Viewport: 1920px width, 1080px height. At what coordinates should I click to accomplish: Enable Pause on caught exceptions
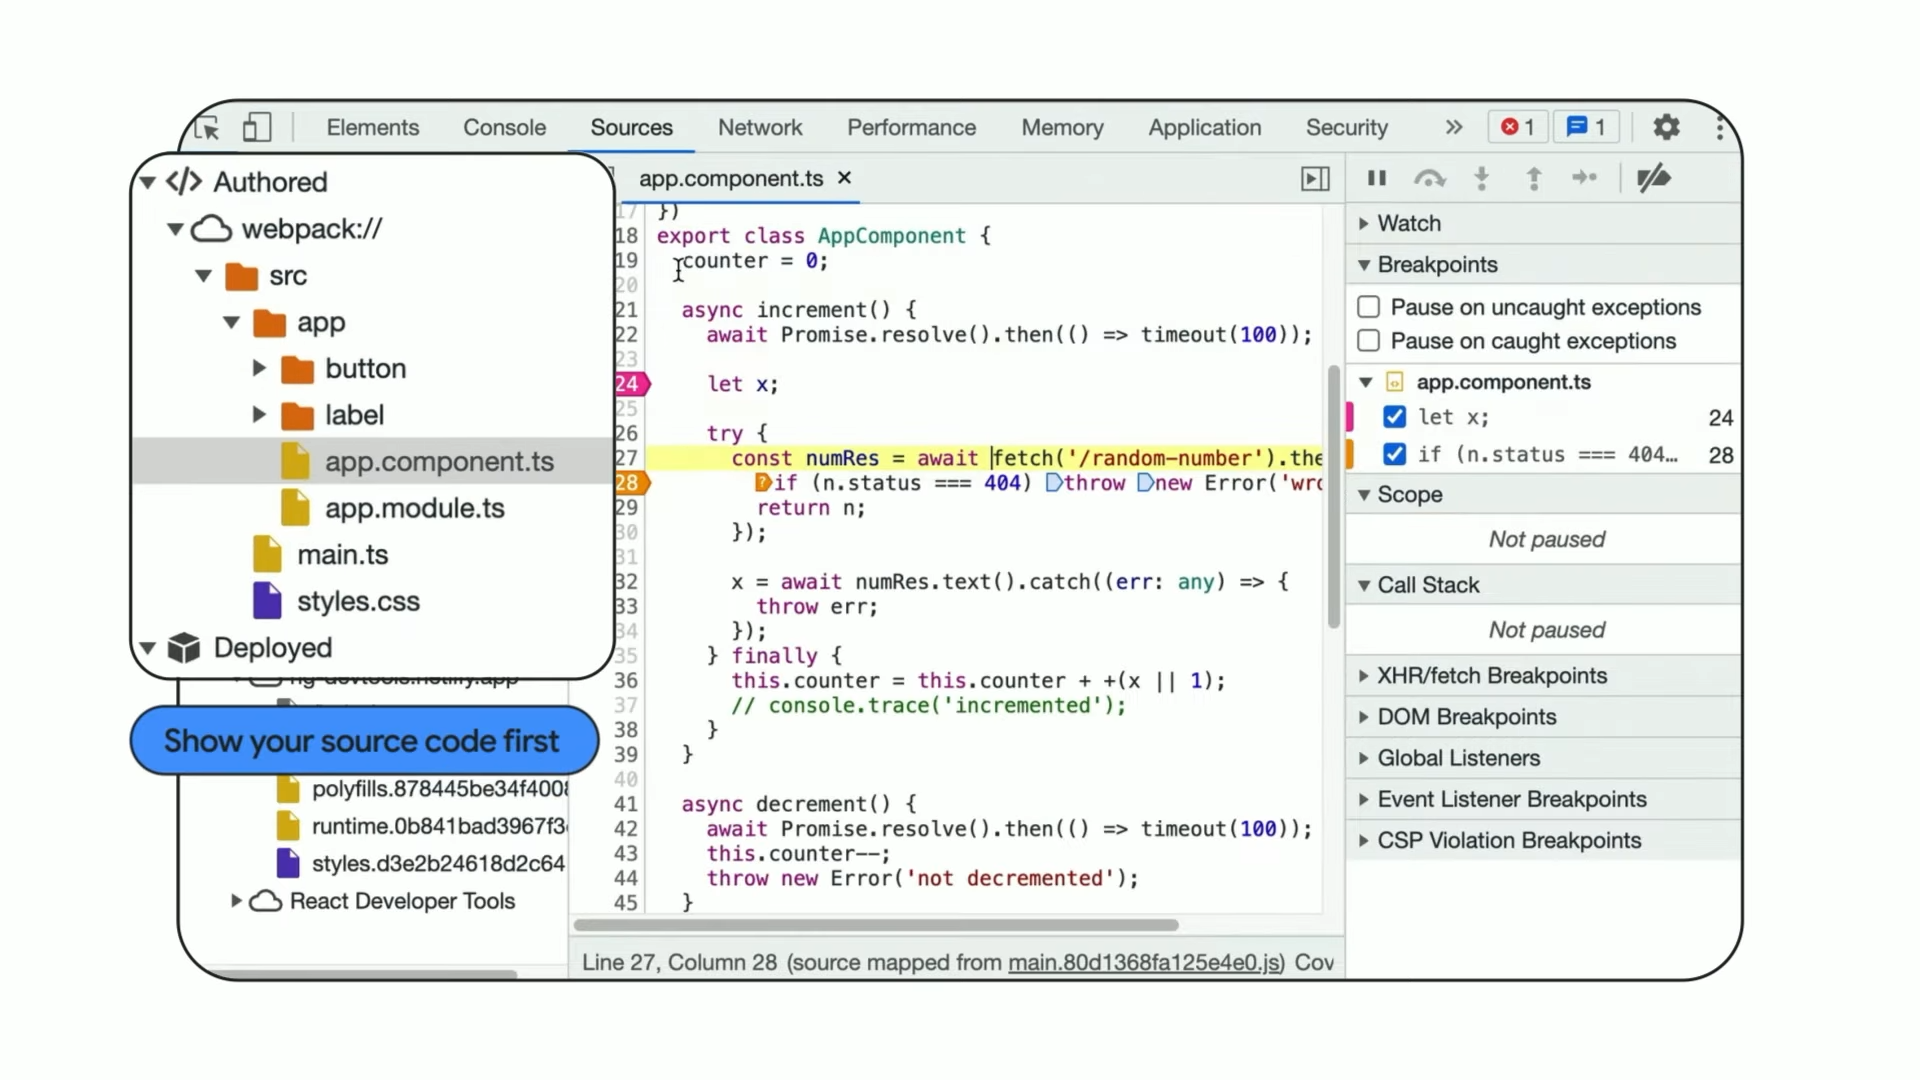(1369, 341)
